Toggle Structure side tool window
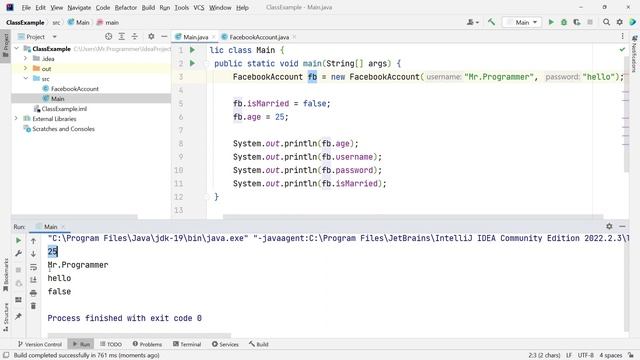 pyautogui.click(x=6, y=317)
